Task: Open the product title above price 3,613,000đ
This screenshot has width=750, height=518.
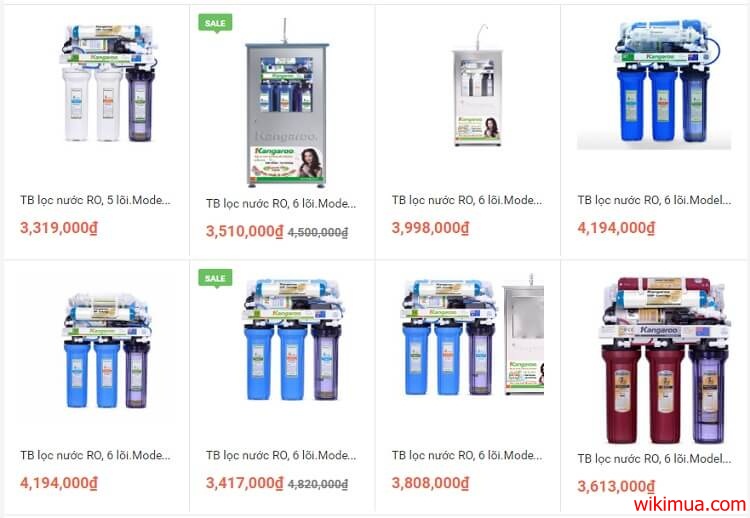Action: 654,459
